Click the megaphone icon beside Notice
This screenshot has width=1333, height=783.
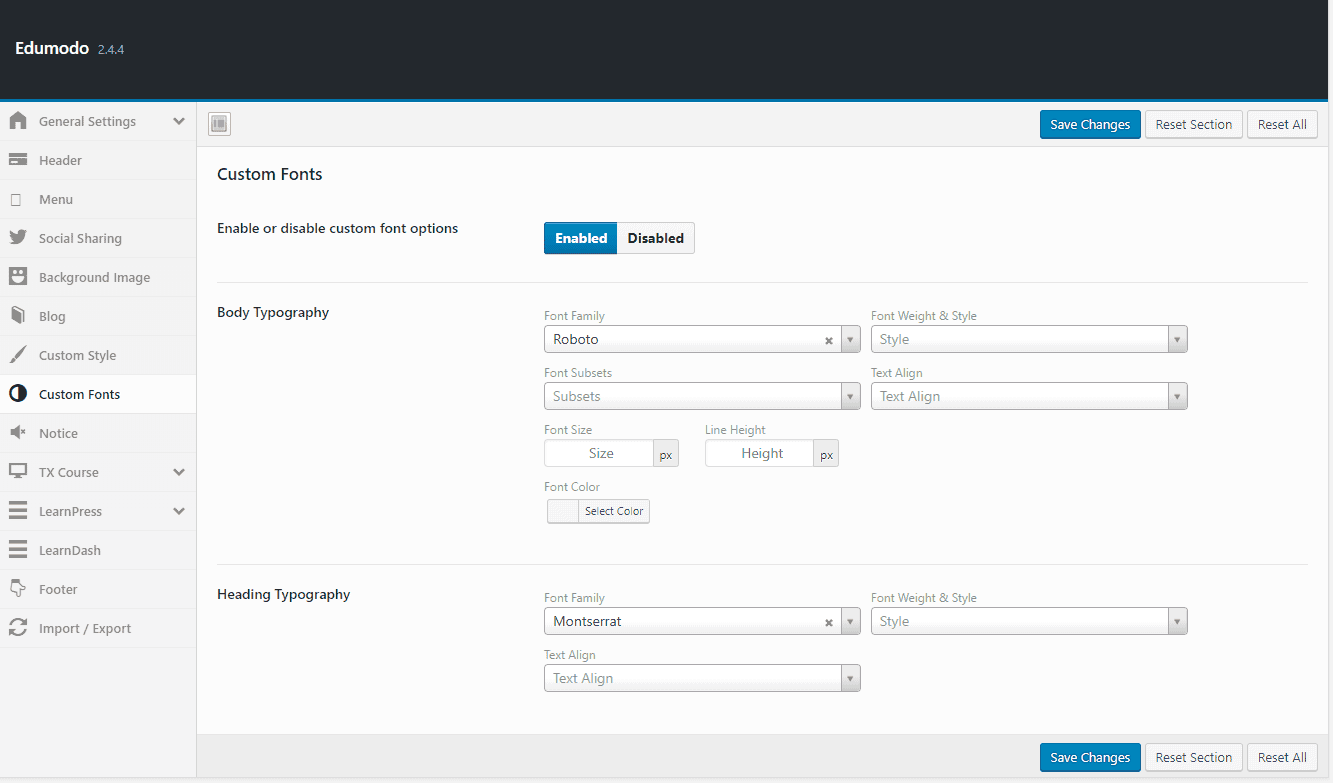coord(18,433)
